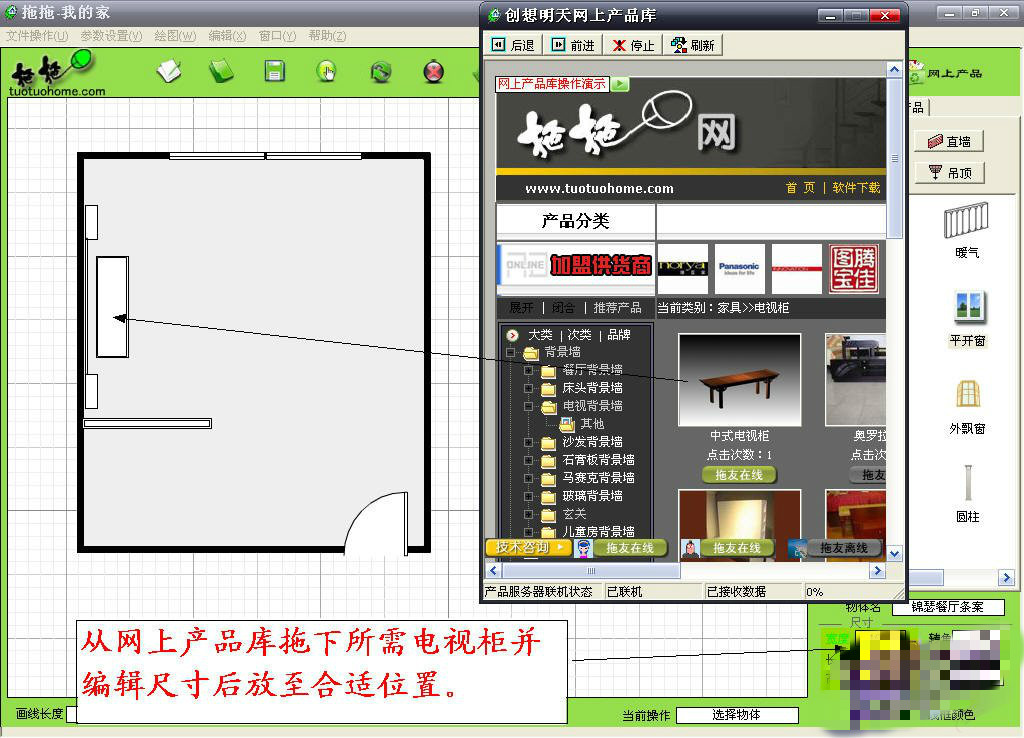Click the green open-book icon in the toolbar
The image size is (1024, 738).
[x=221, y=71]
